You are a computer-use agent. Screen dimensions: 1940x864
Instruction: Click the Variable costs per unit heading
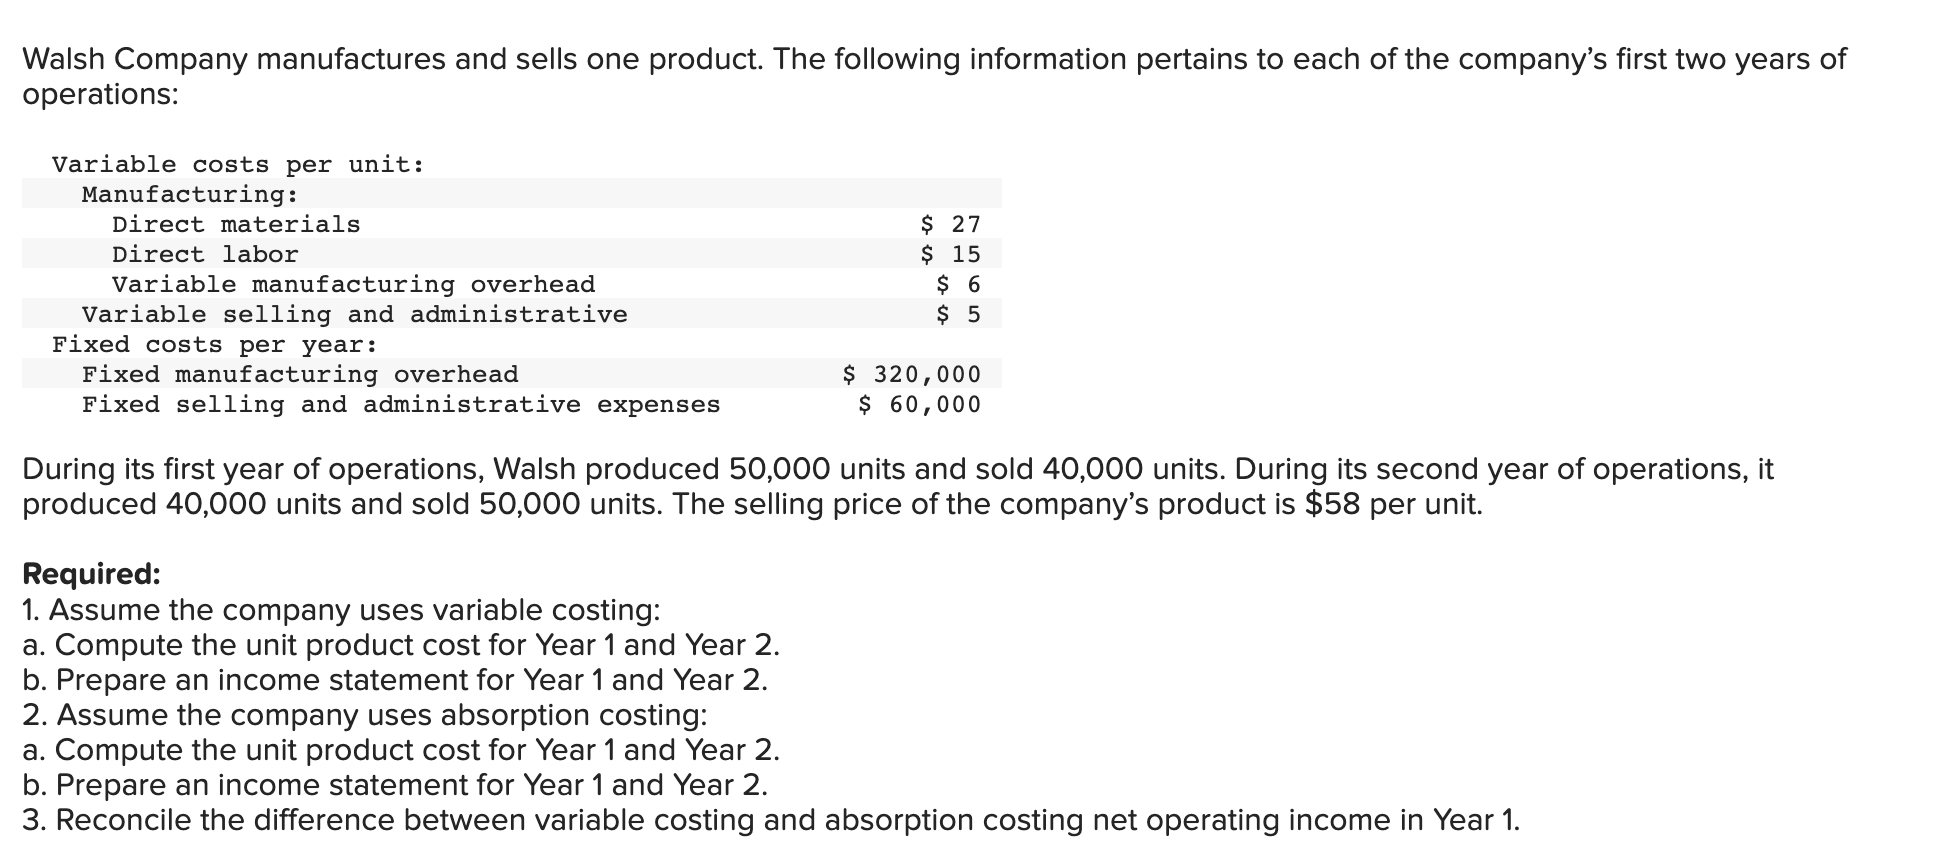(x=238, y=164)
